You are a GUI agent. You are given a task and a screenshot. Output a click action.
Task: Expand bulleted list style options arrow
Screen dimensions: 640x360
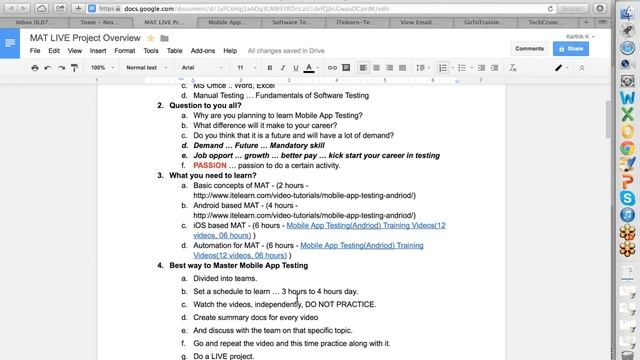[x=471, y=68]
